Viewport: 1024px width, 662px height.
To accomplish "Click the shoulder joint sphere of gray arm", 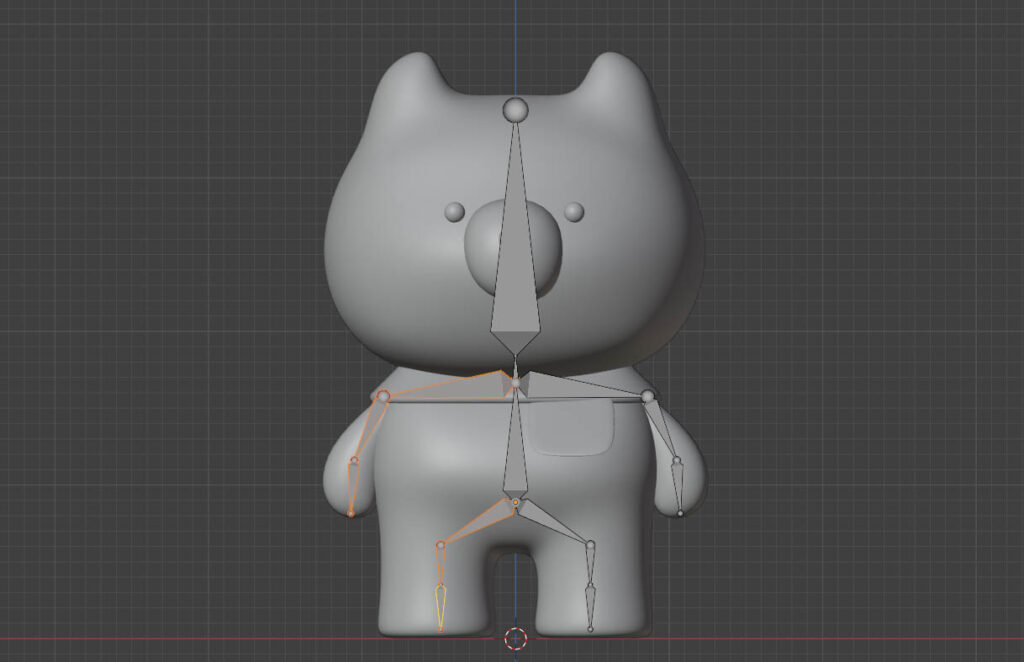I will pyautogui.click(x=647, y=397).
